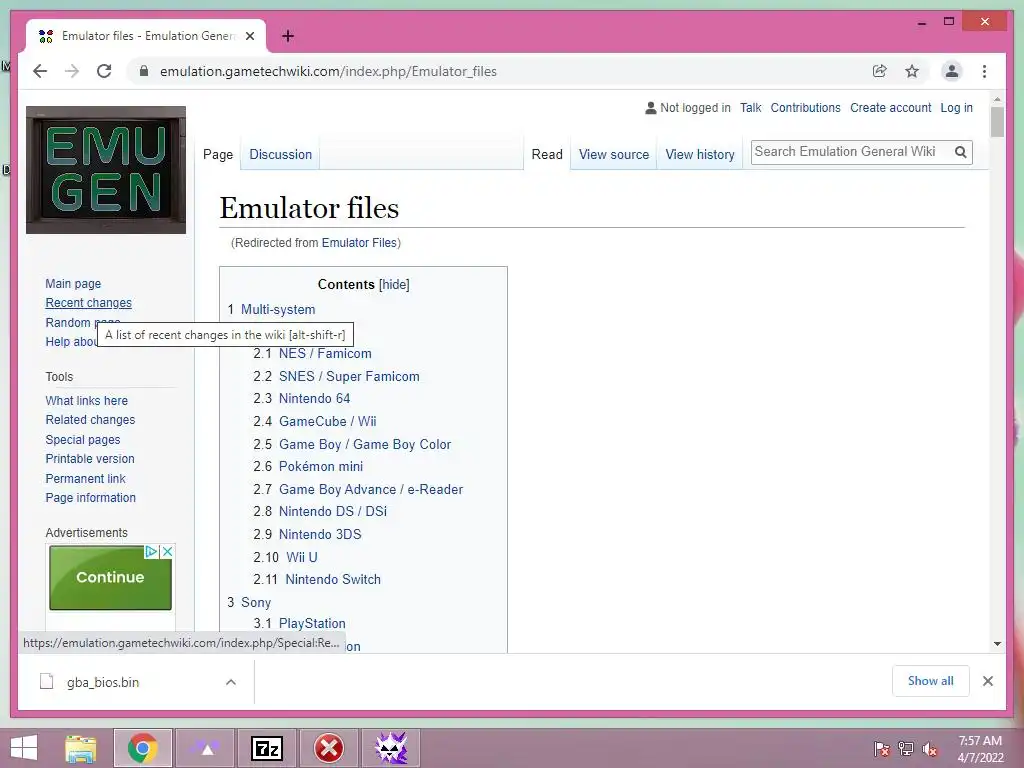This screenshot has width=1024, height=768.
Task: Open the Windows Start menu
Action: (x=24, y=748)
